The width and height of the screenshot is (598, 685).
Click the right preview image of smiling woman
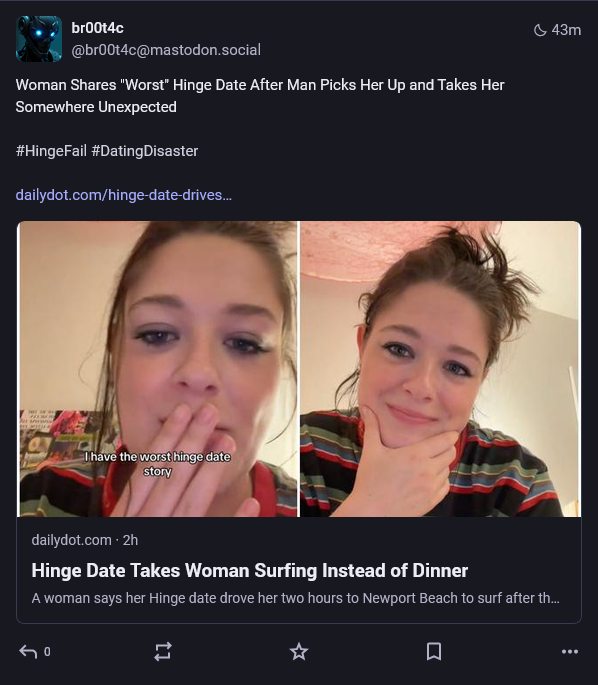pyautogui.click(x=440, y=369)
